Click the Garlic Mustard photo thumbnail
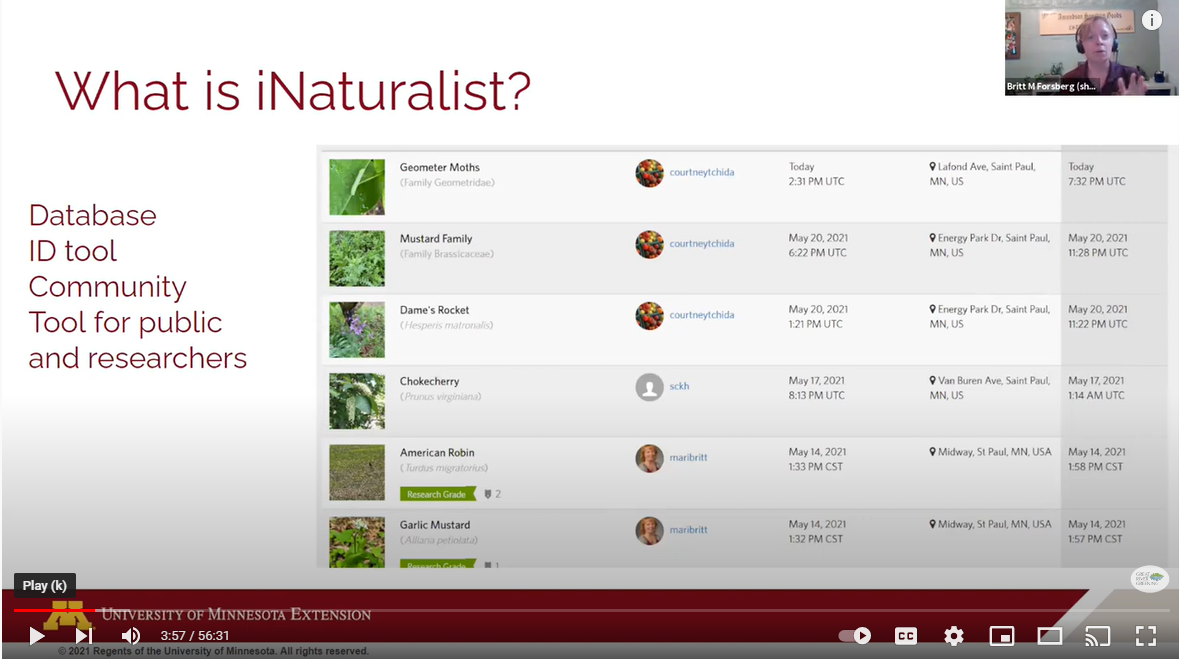Viewport: 1179px width, 659px height. tap(357, 542)
